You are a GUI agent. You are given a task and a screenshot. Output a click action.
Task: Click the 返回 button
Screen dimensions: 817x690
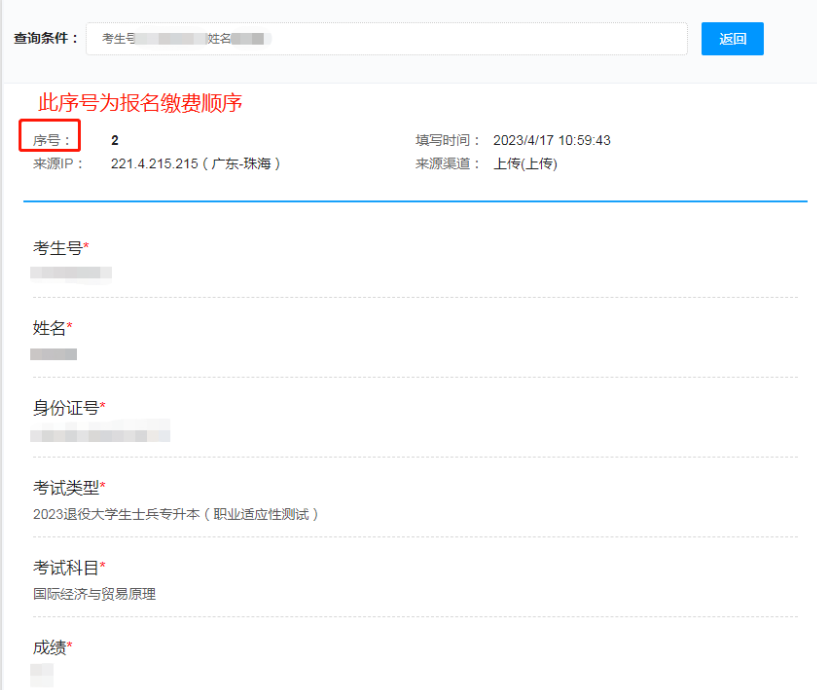point(732,38)
